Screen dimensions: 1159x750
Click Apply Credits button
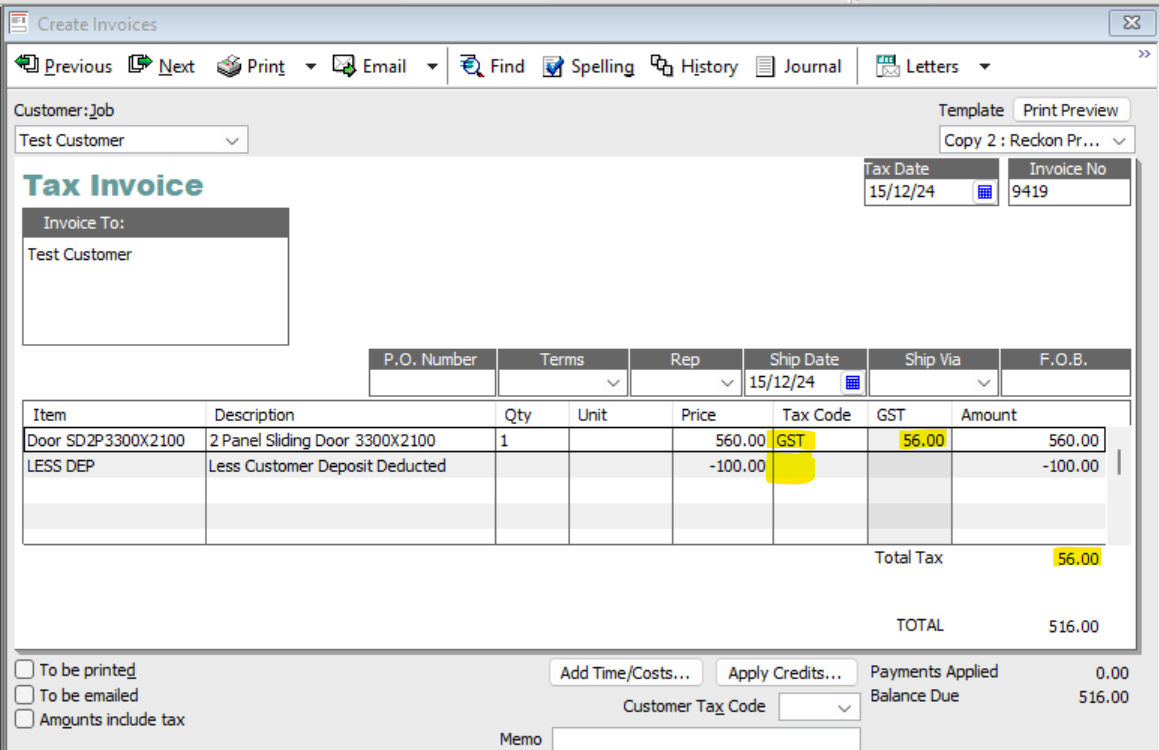tap(785, 672)
